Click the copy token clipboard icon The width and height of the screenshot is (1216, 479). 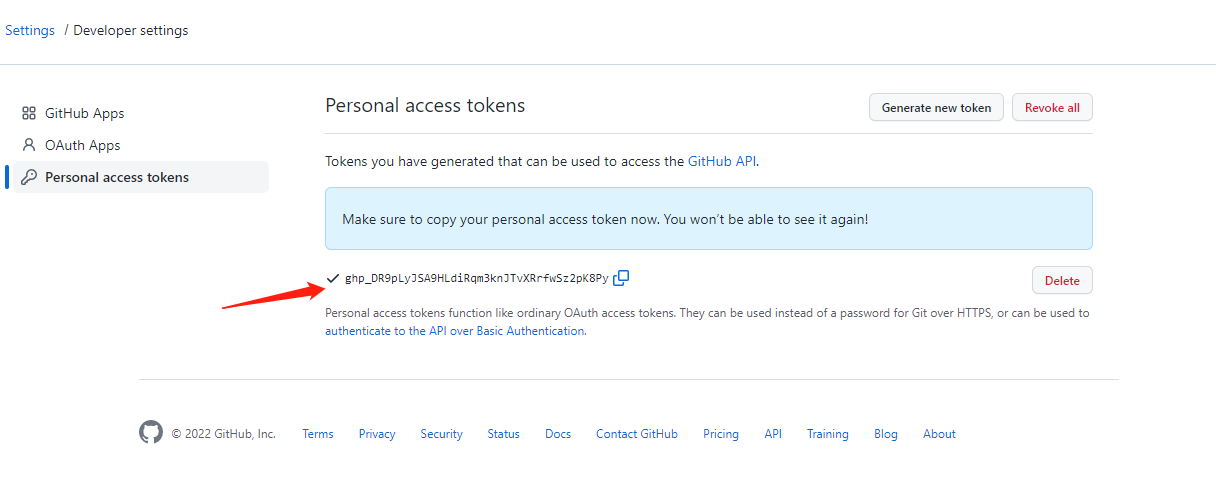tap(621, 277)
